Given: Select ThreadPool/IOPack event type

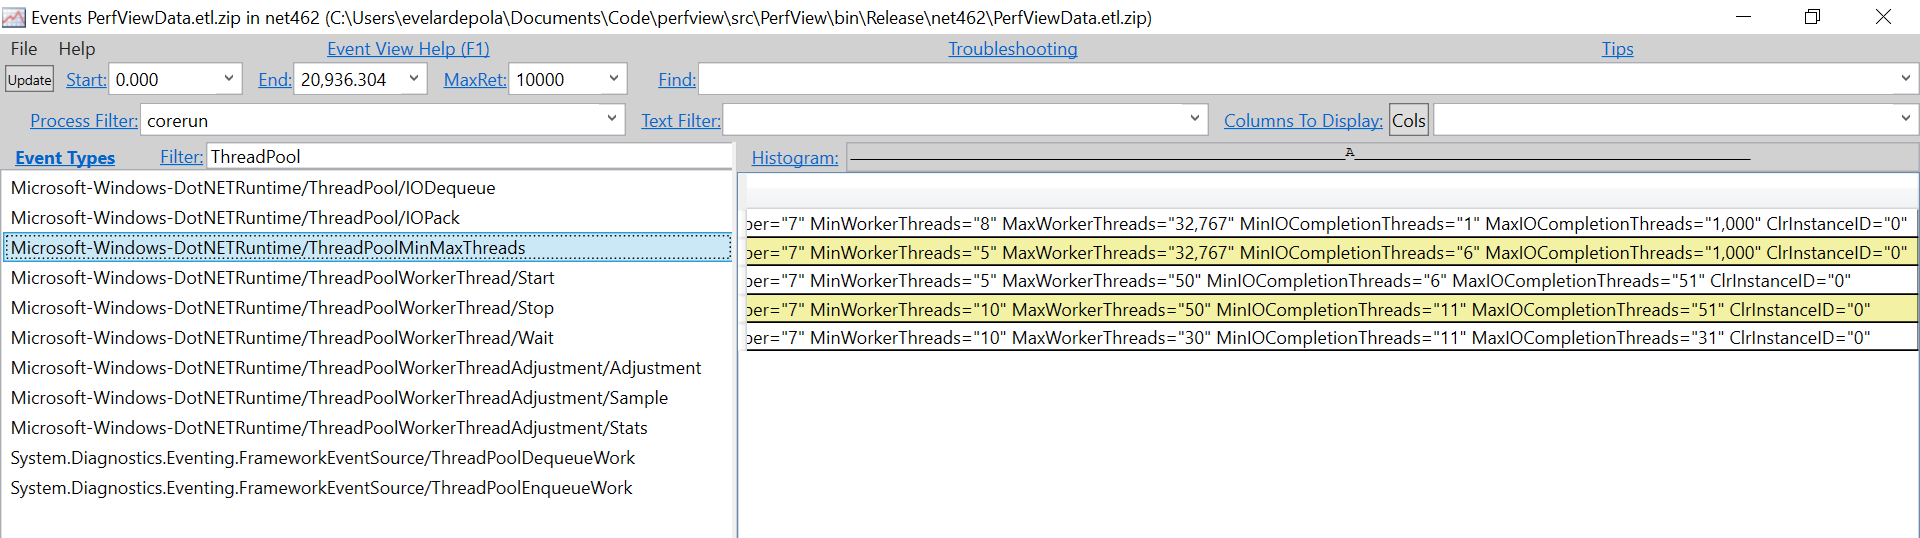Looking at the screenshot, I should click(x=235, y=218).
